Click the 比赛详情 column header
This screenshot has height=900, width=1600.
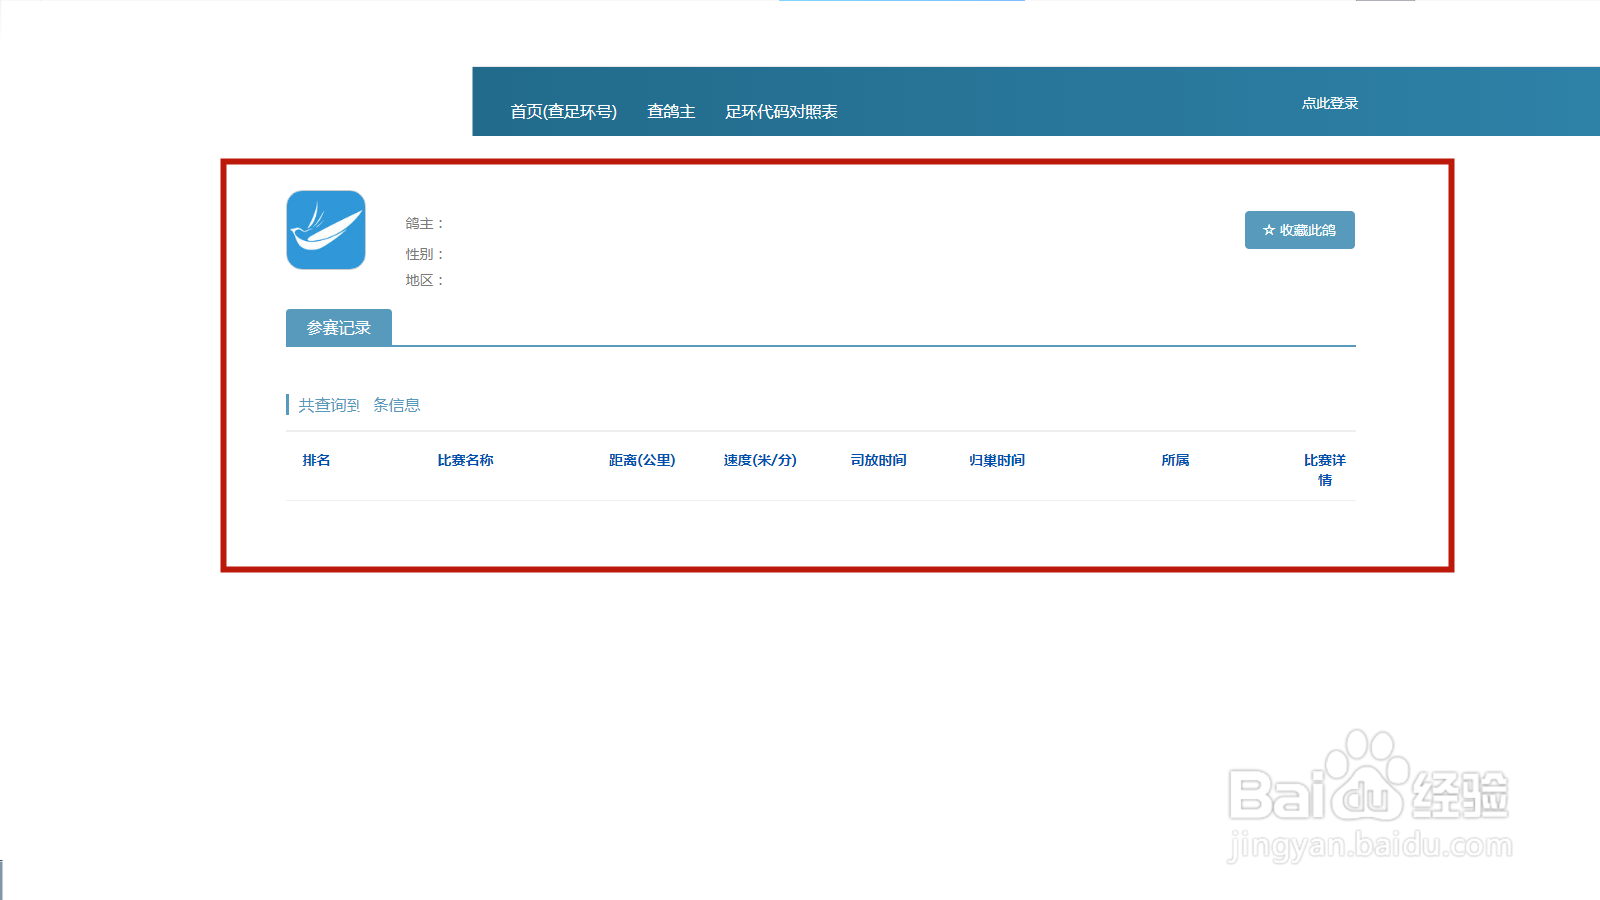click(1325, 470)
